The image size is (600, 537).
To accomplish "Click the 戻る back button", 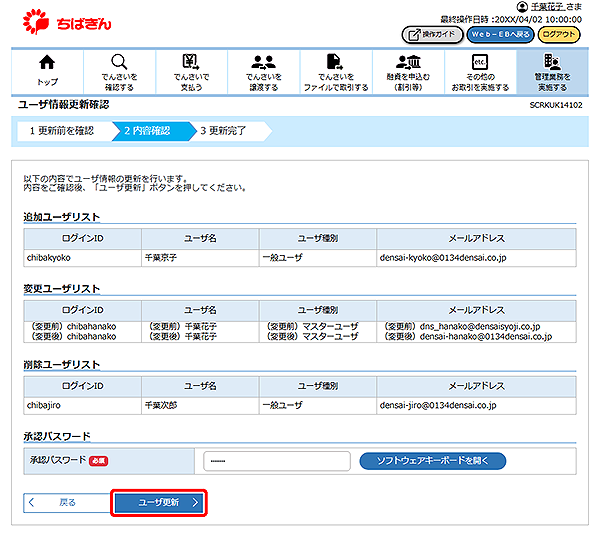I will point(65,502).
